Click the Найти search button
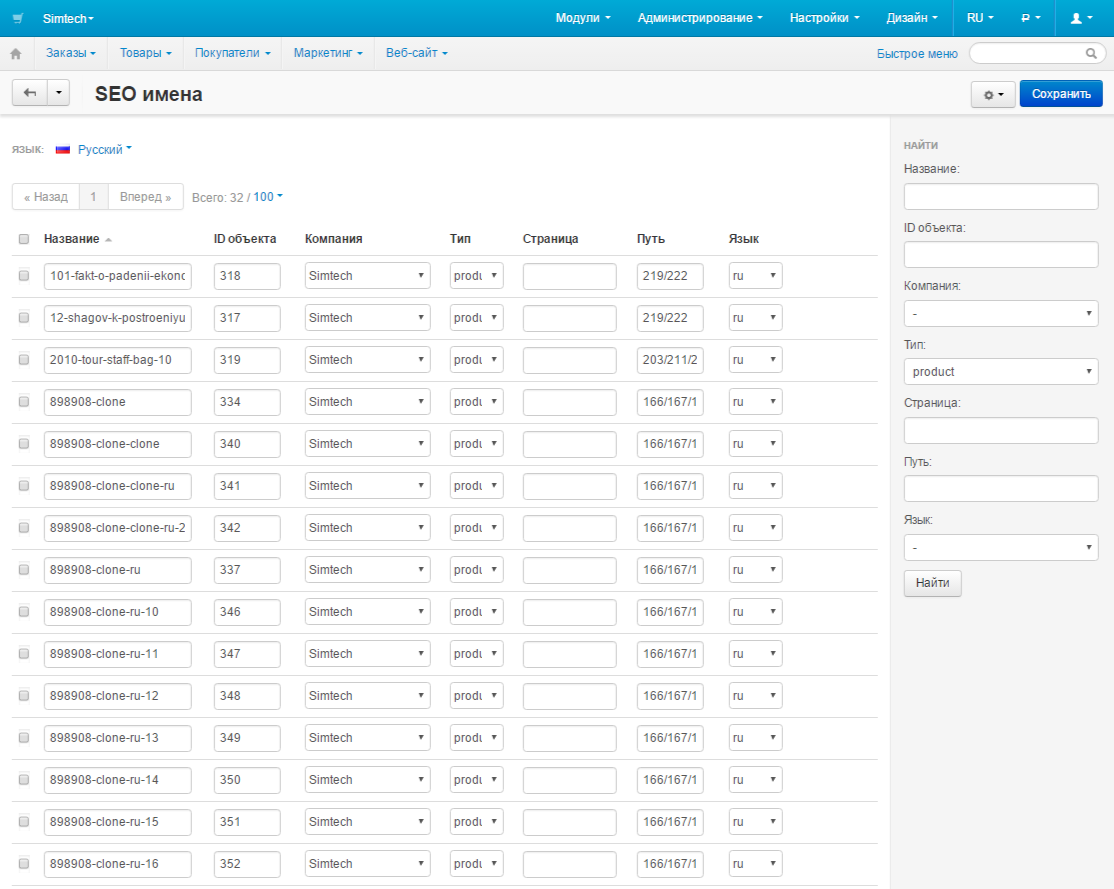 [932, 583]
